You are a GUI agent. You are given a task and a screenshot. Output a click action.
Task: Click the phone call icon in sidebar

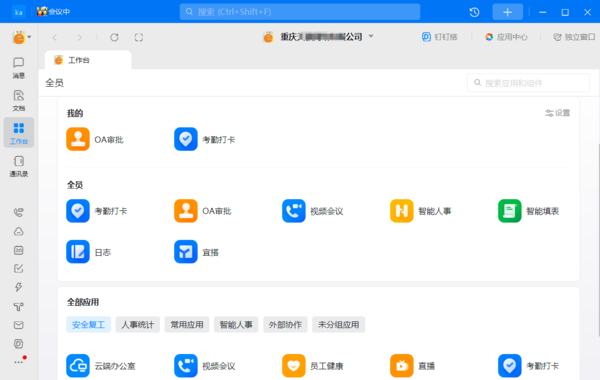click(x=18, y=212)
